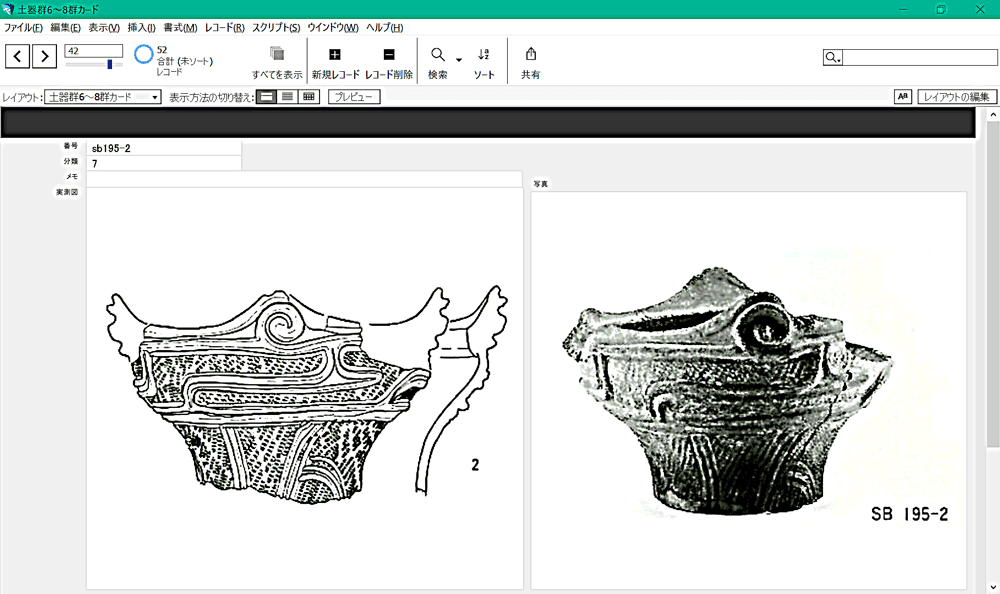
Task: Click the 分類 field containing 7
Action: 164,163
